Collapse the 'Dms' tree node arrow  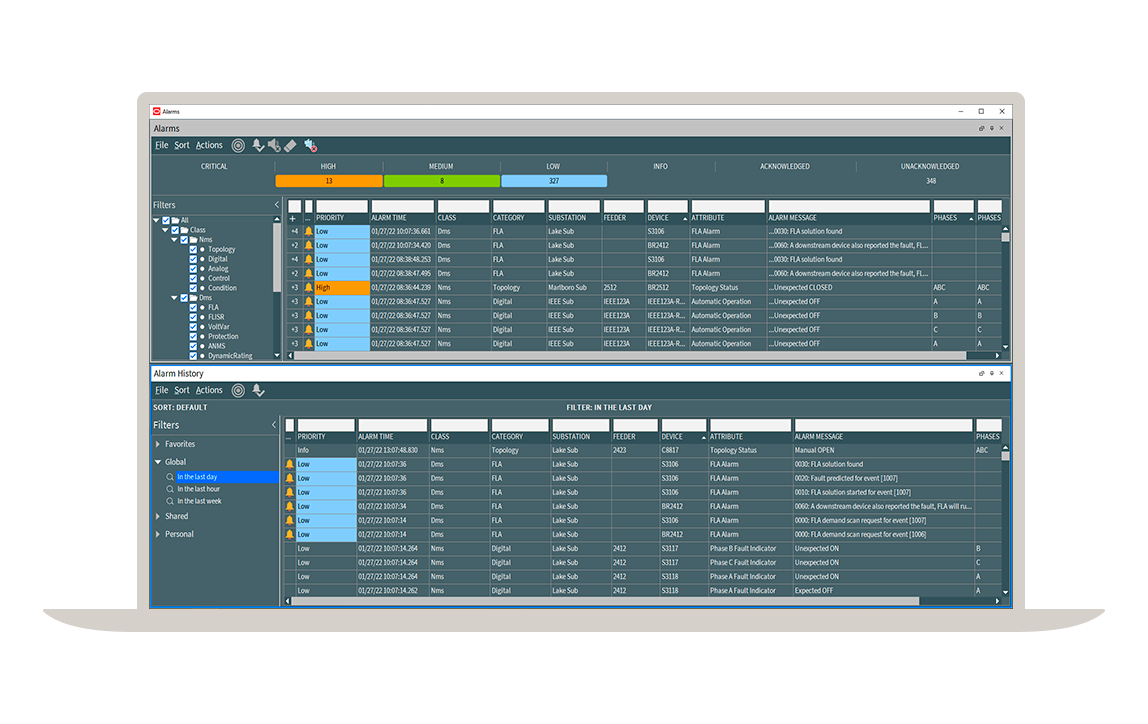point(174,298)
